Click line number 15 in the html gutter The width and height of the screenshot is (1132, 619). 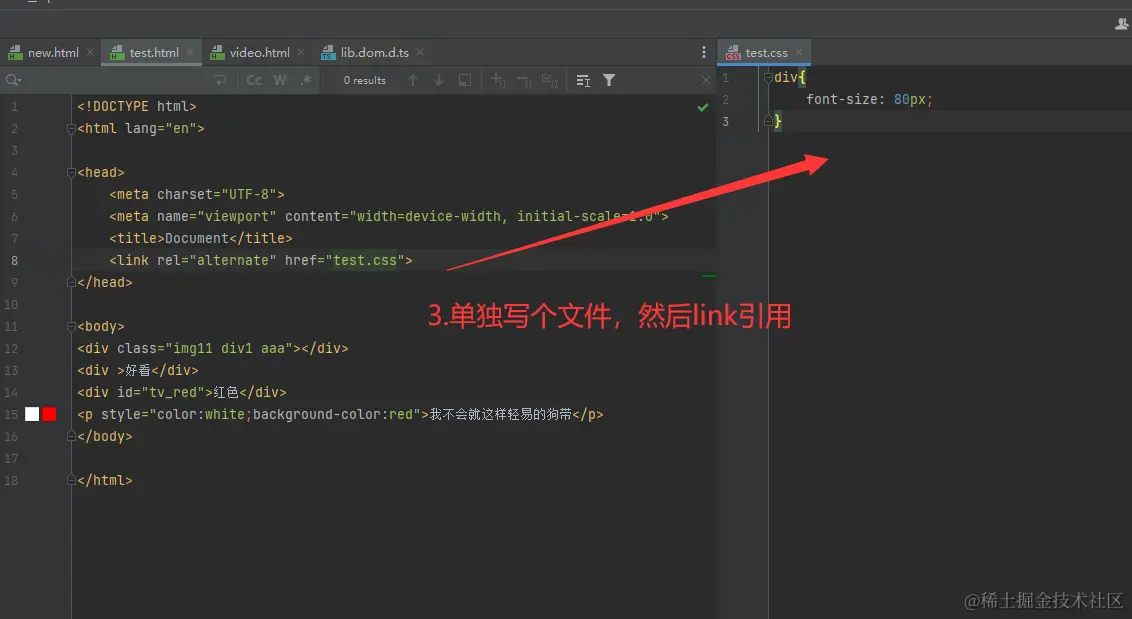point(12,415)
